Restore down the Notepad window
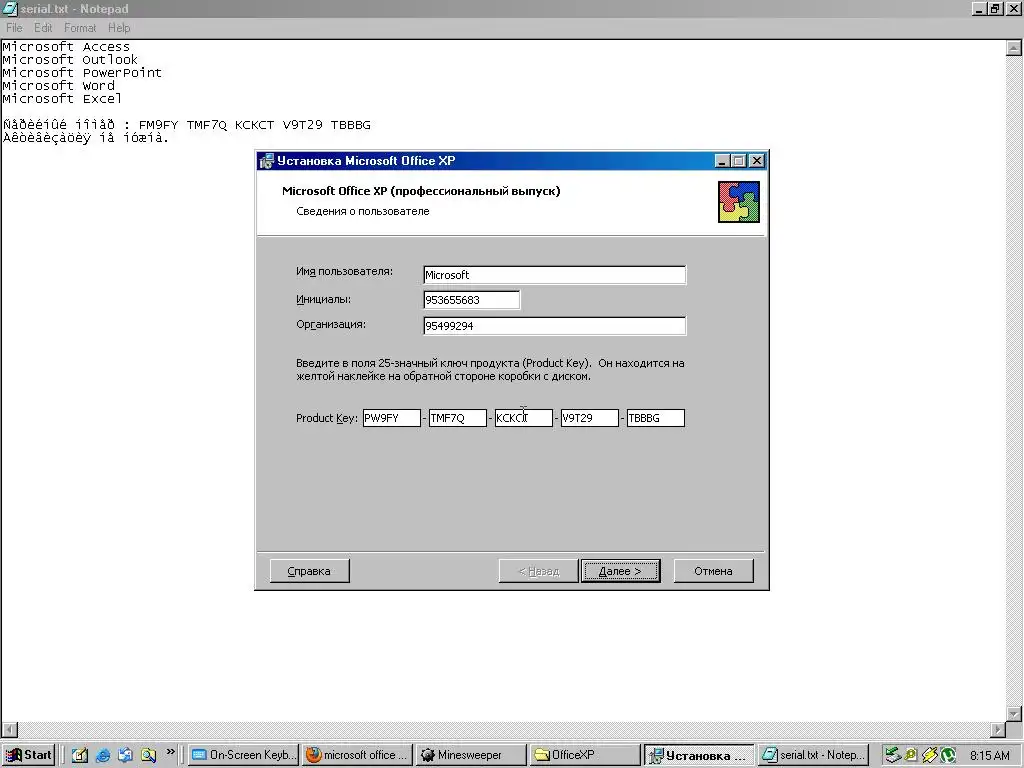 coord(996,8)
